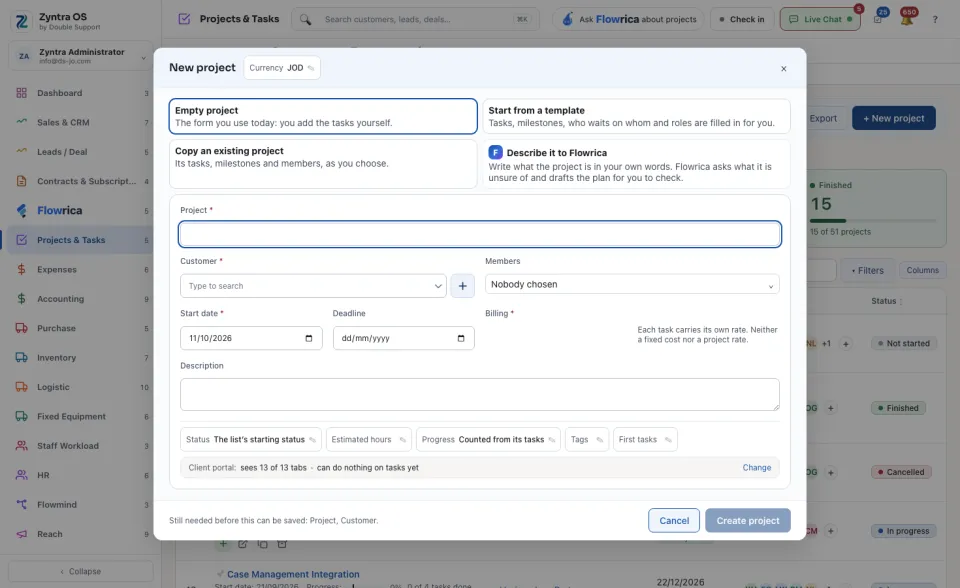Image resolution: width=960 pixels, height=588 pixels.
Task: Click the plus button in the Cancelled row
Action: click(x=831, y=472)
